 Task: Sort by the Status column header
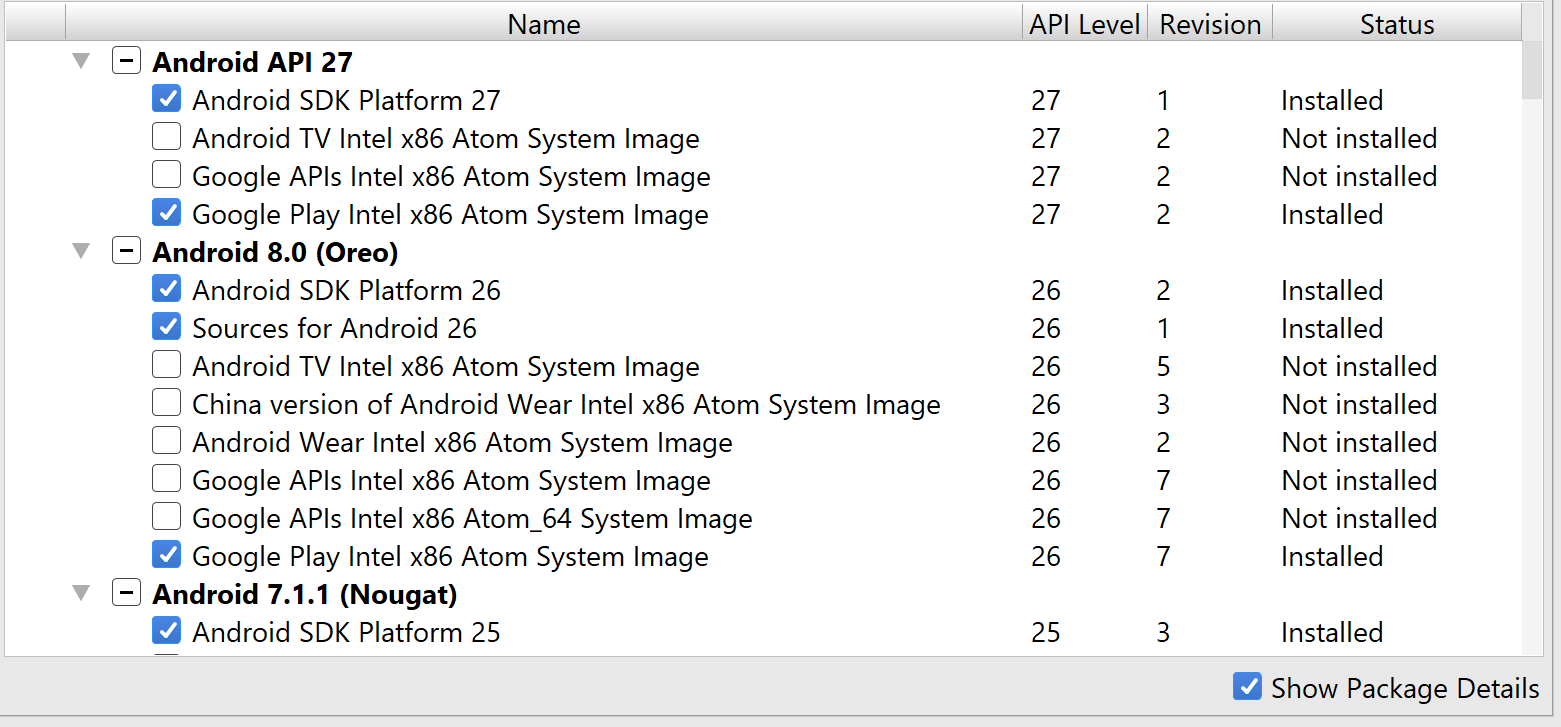[1397, 24]
